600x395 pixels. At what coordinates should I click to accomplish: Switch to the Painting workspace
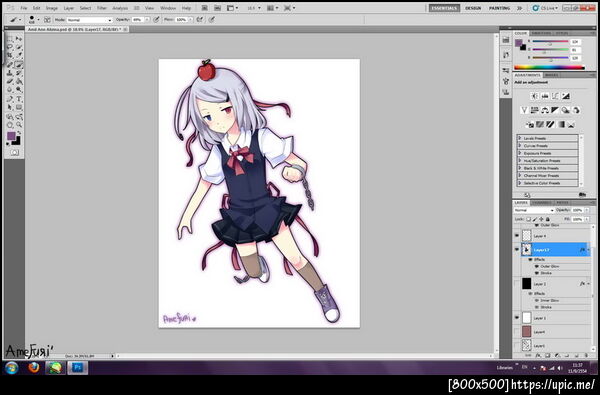coord(499,8)
